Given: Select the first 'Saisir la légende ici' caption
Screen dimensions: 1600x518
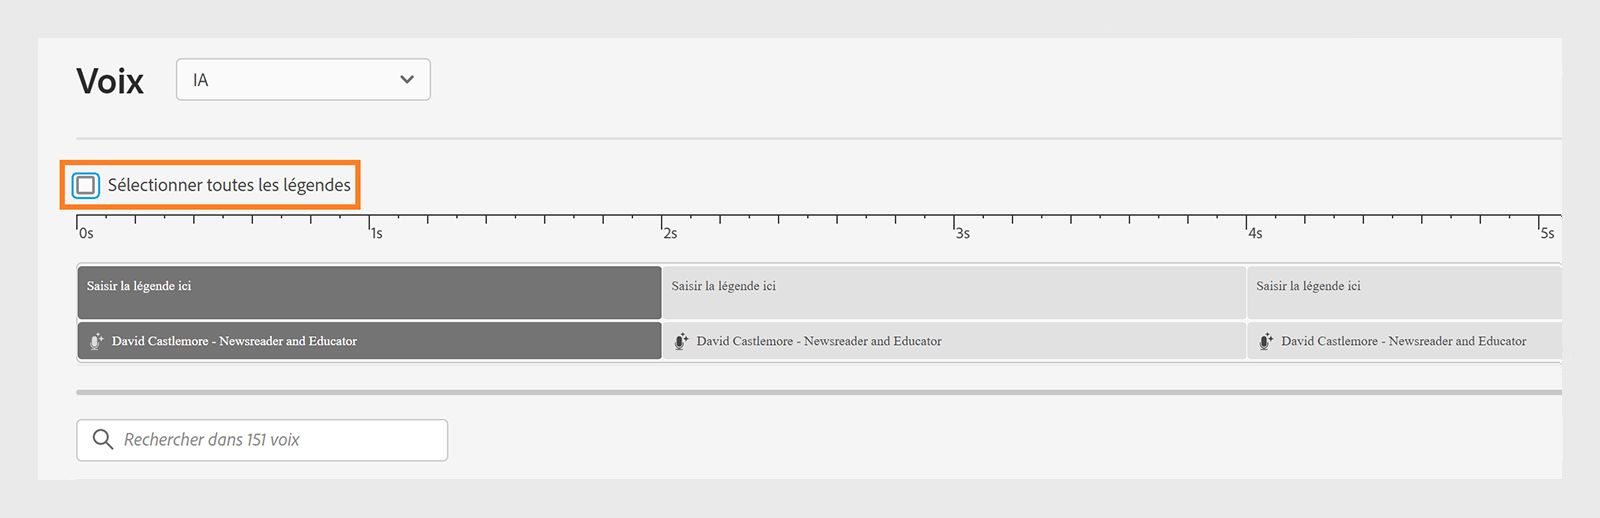Looking at the screenshot, I should click(369, 292).
